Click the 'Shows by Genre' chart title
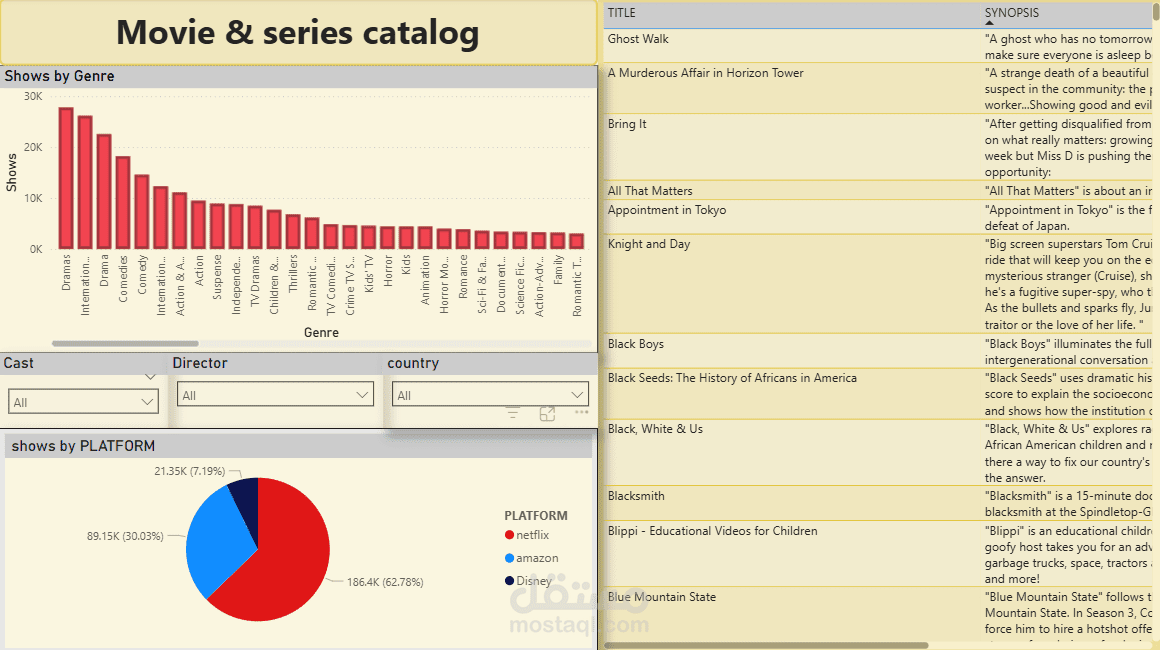This screenshot has height=650, width=1160. point(59,76)
